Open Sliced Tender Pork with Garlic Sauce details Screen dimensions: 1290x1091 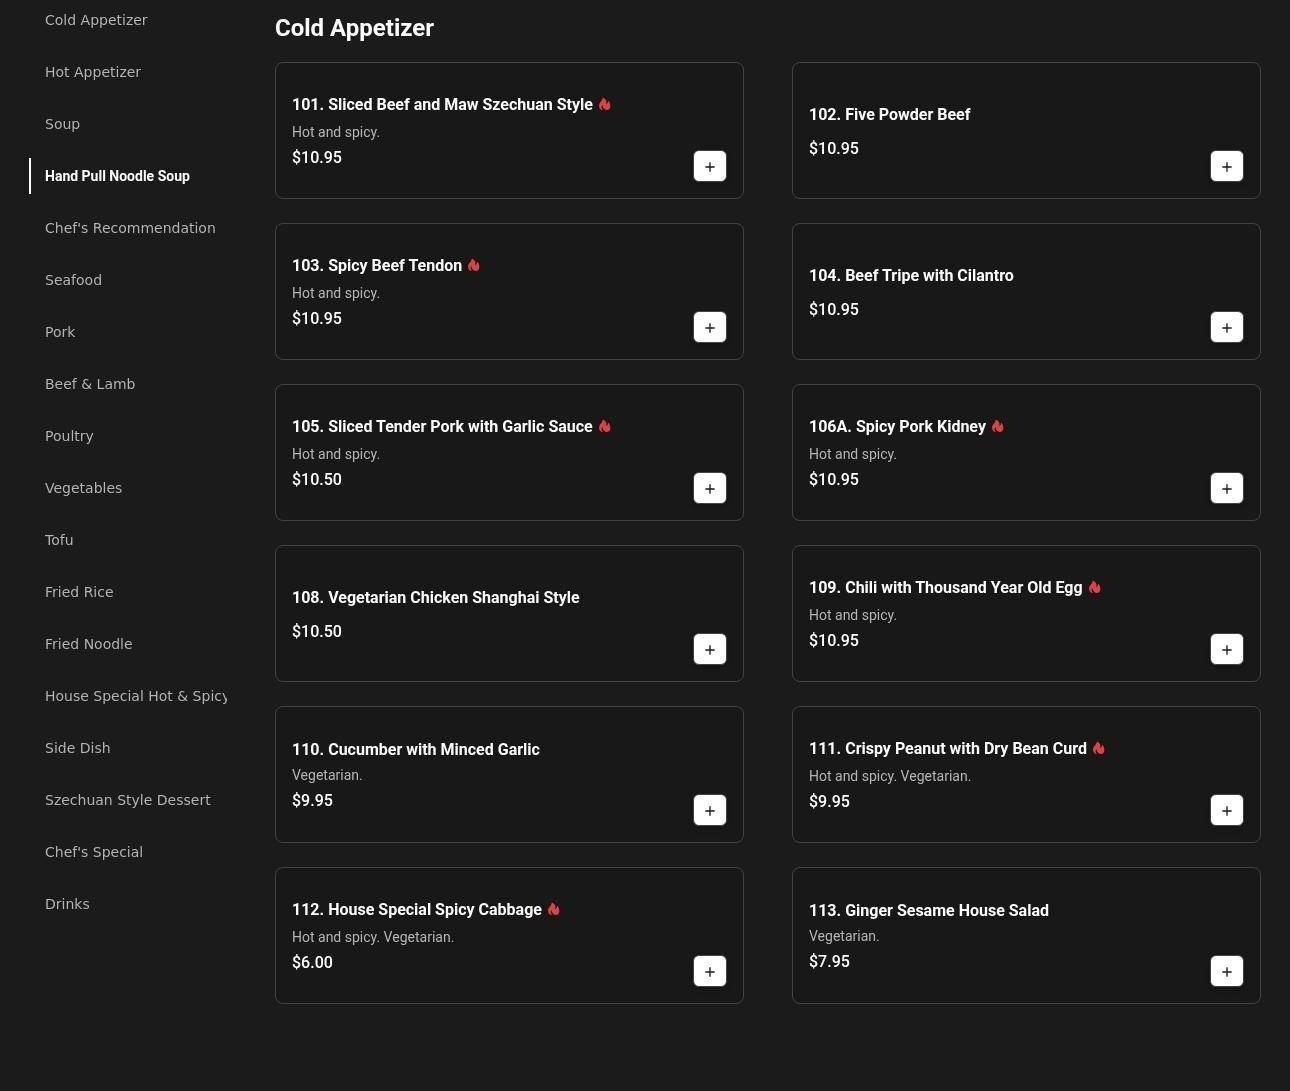tap(442, 427)
